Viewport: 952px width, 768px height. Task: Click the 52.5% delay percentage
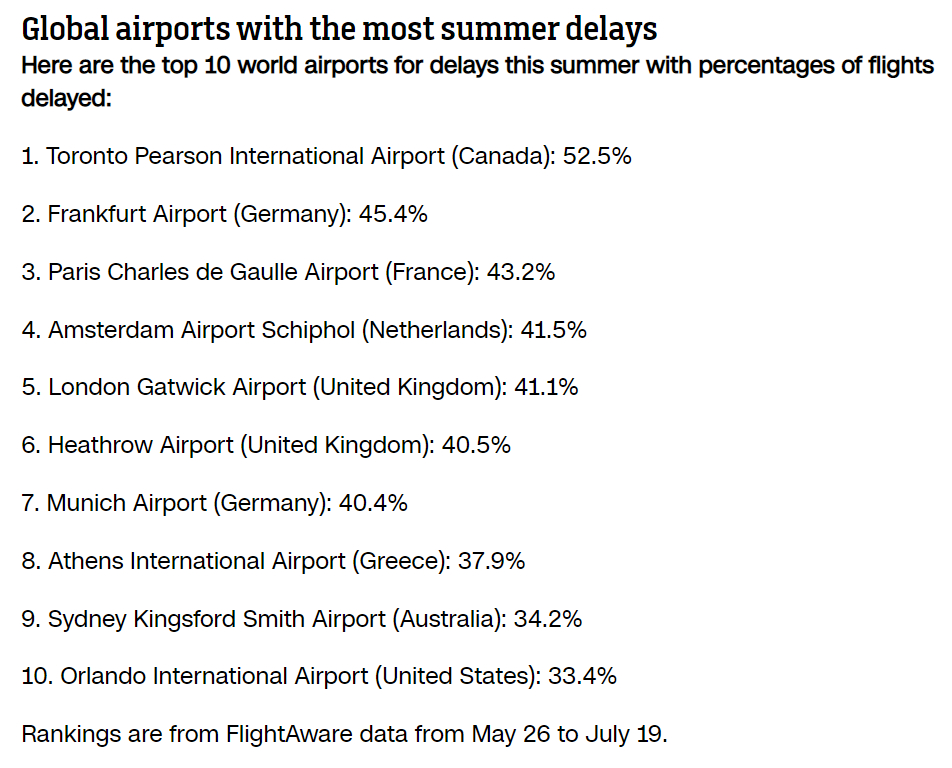tap(596, 156)
